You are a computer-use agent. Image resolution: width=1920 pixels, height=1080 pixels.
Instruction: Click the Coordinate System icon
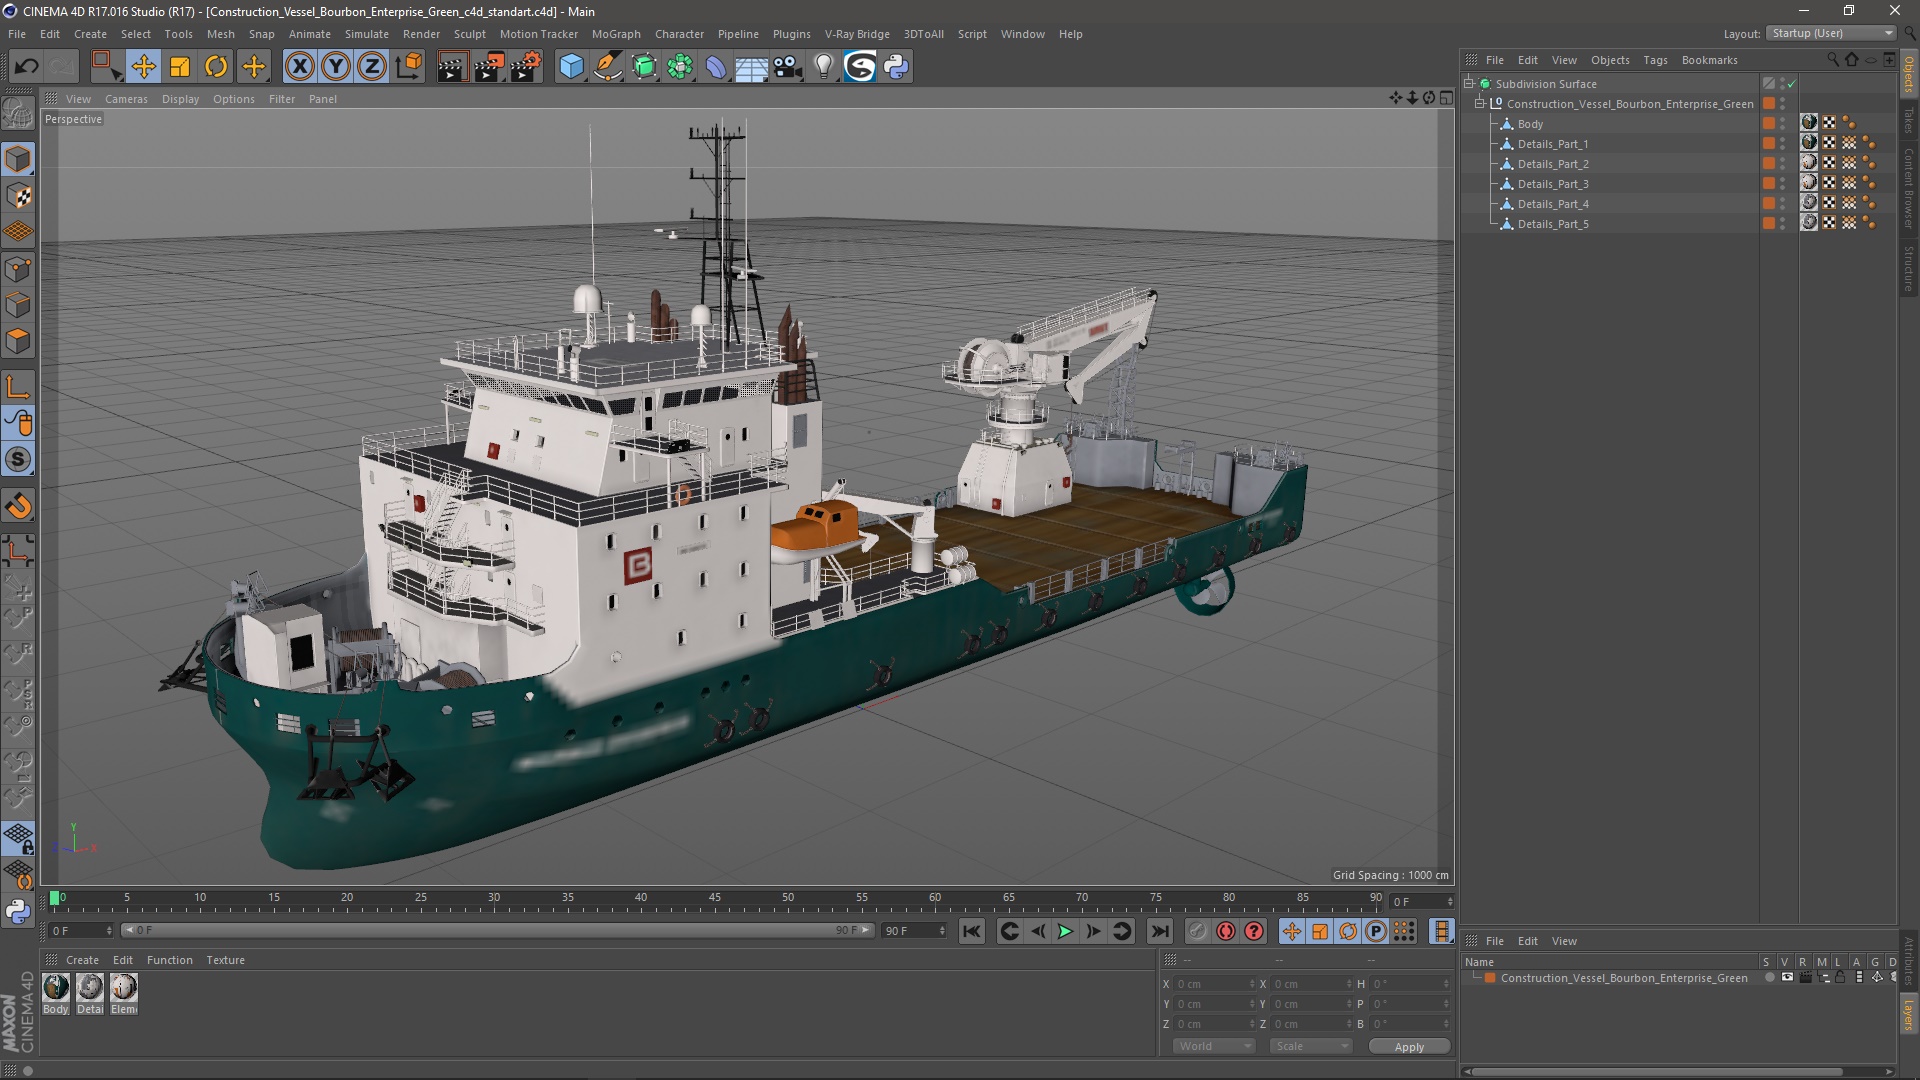pos(409,67)
